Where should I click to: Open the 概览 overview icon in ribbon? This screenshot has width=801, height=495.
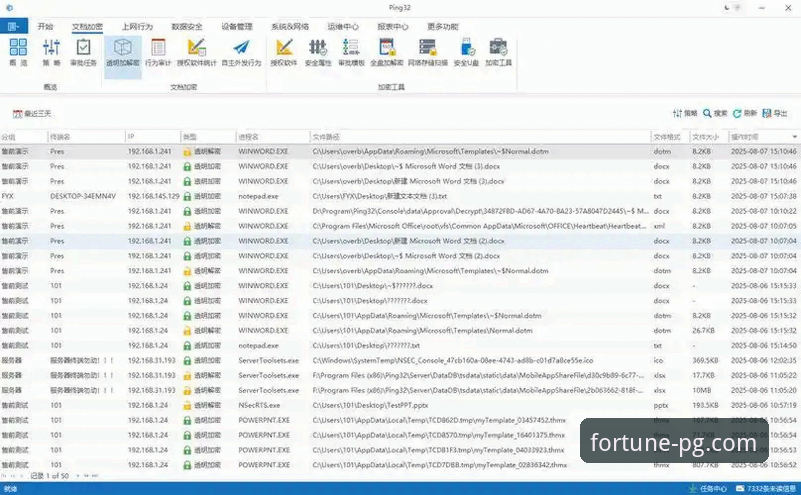point(18,51)
